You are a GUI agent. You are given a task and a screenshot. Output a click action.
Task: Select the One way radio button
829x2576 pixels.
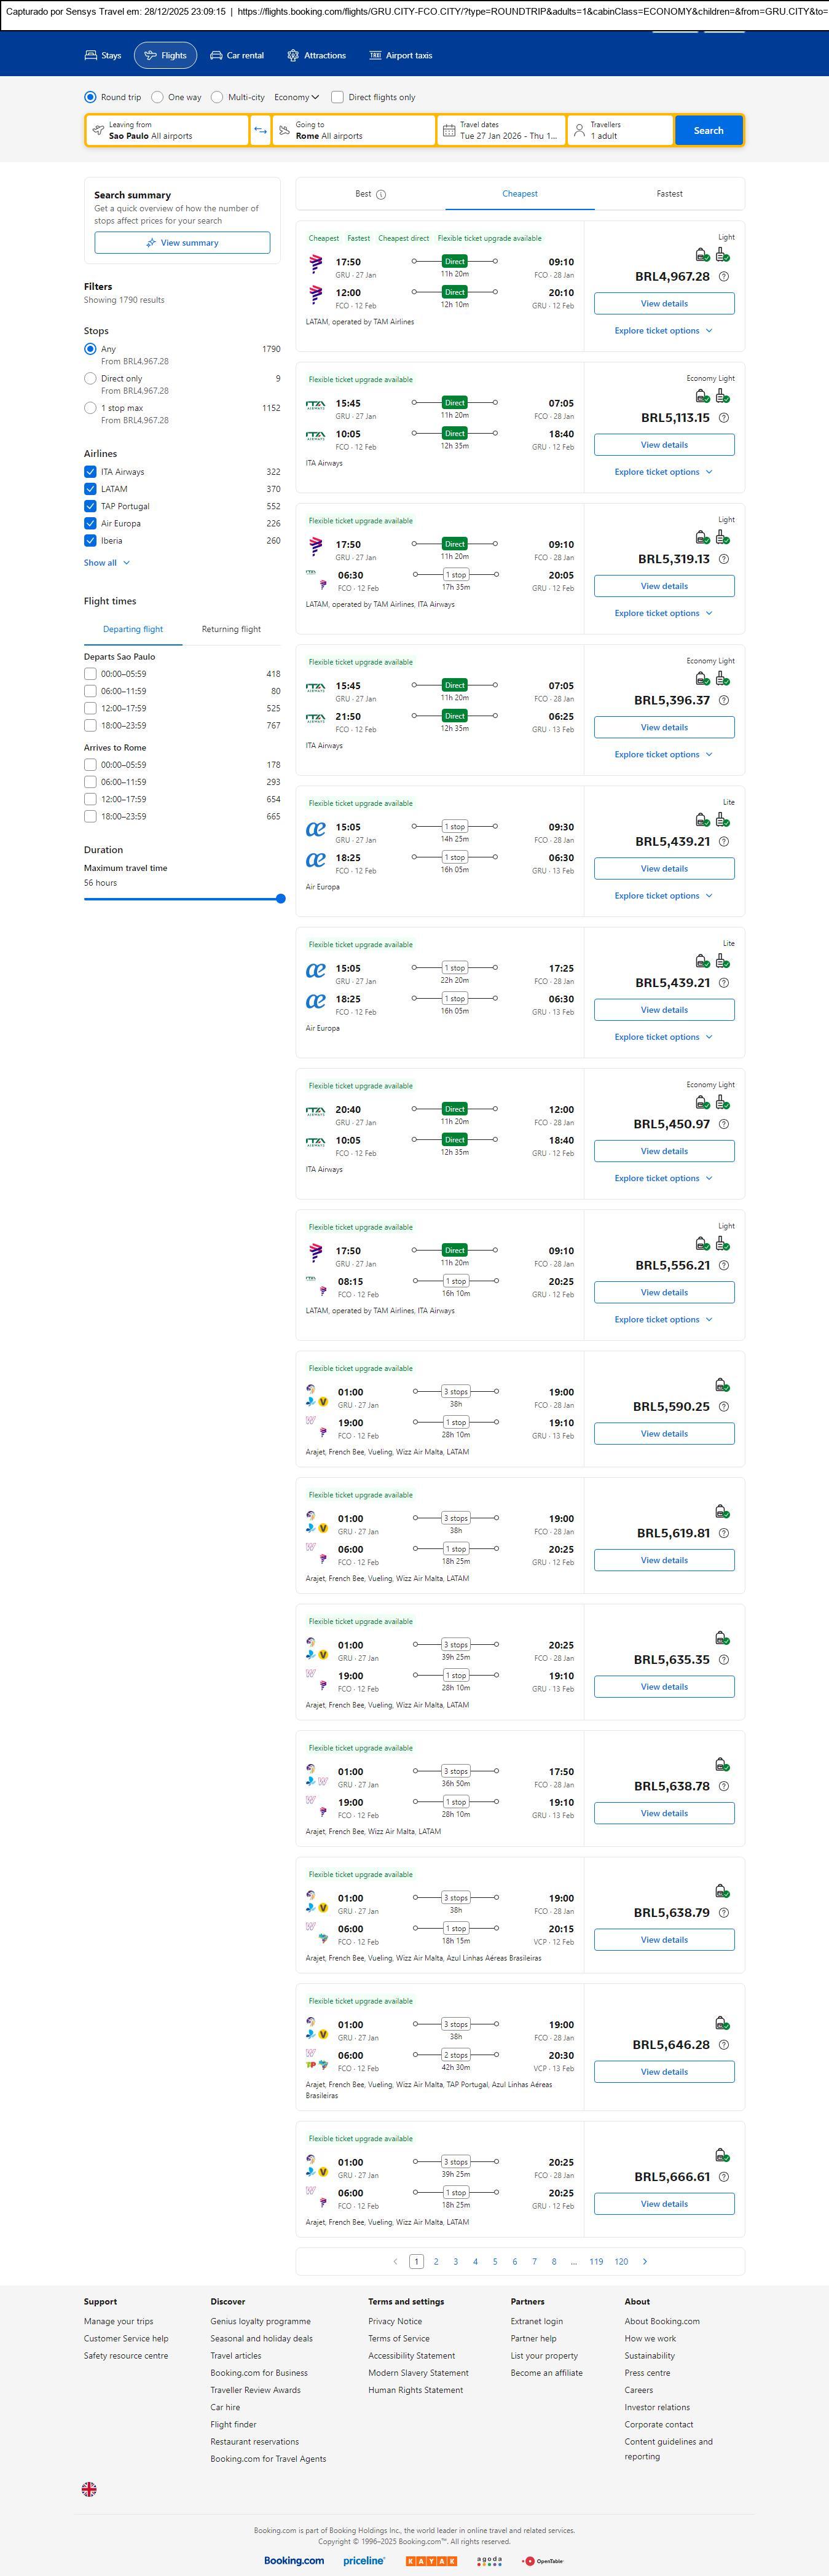pyautogui.click(x=157, y=97)
